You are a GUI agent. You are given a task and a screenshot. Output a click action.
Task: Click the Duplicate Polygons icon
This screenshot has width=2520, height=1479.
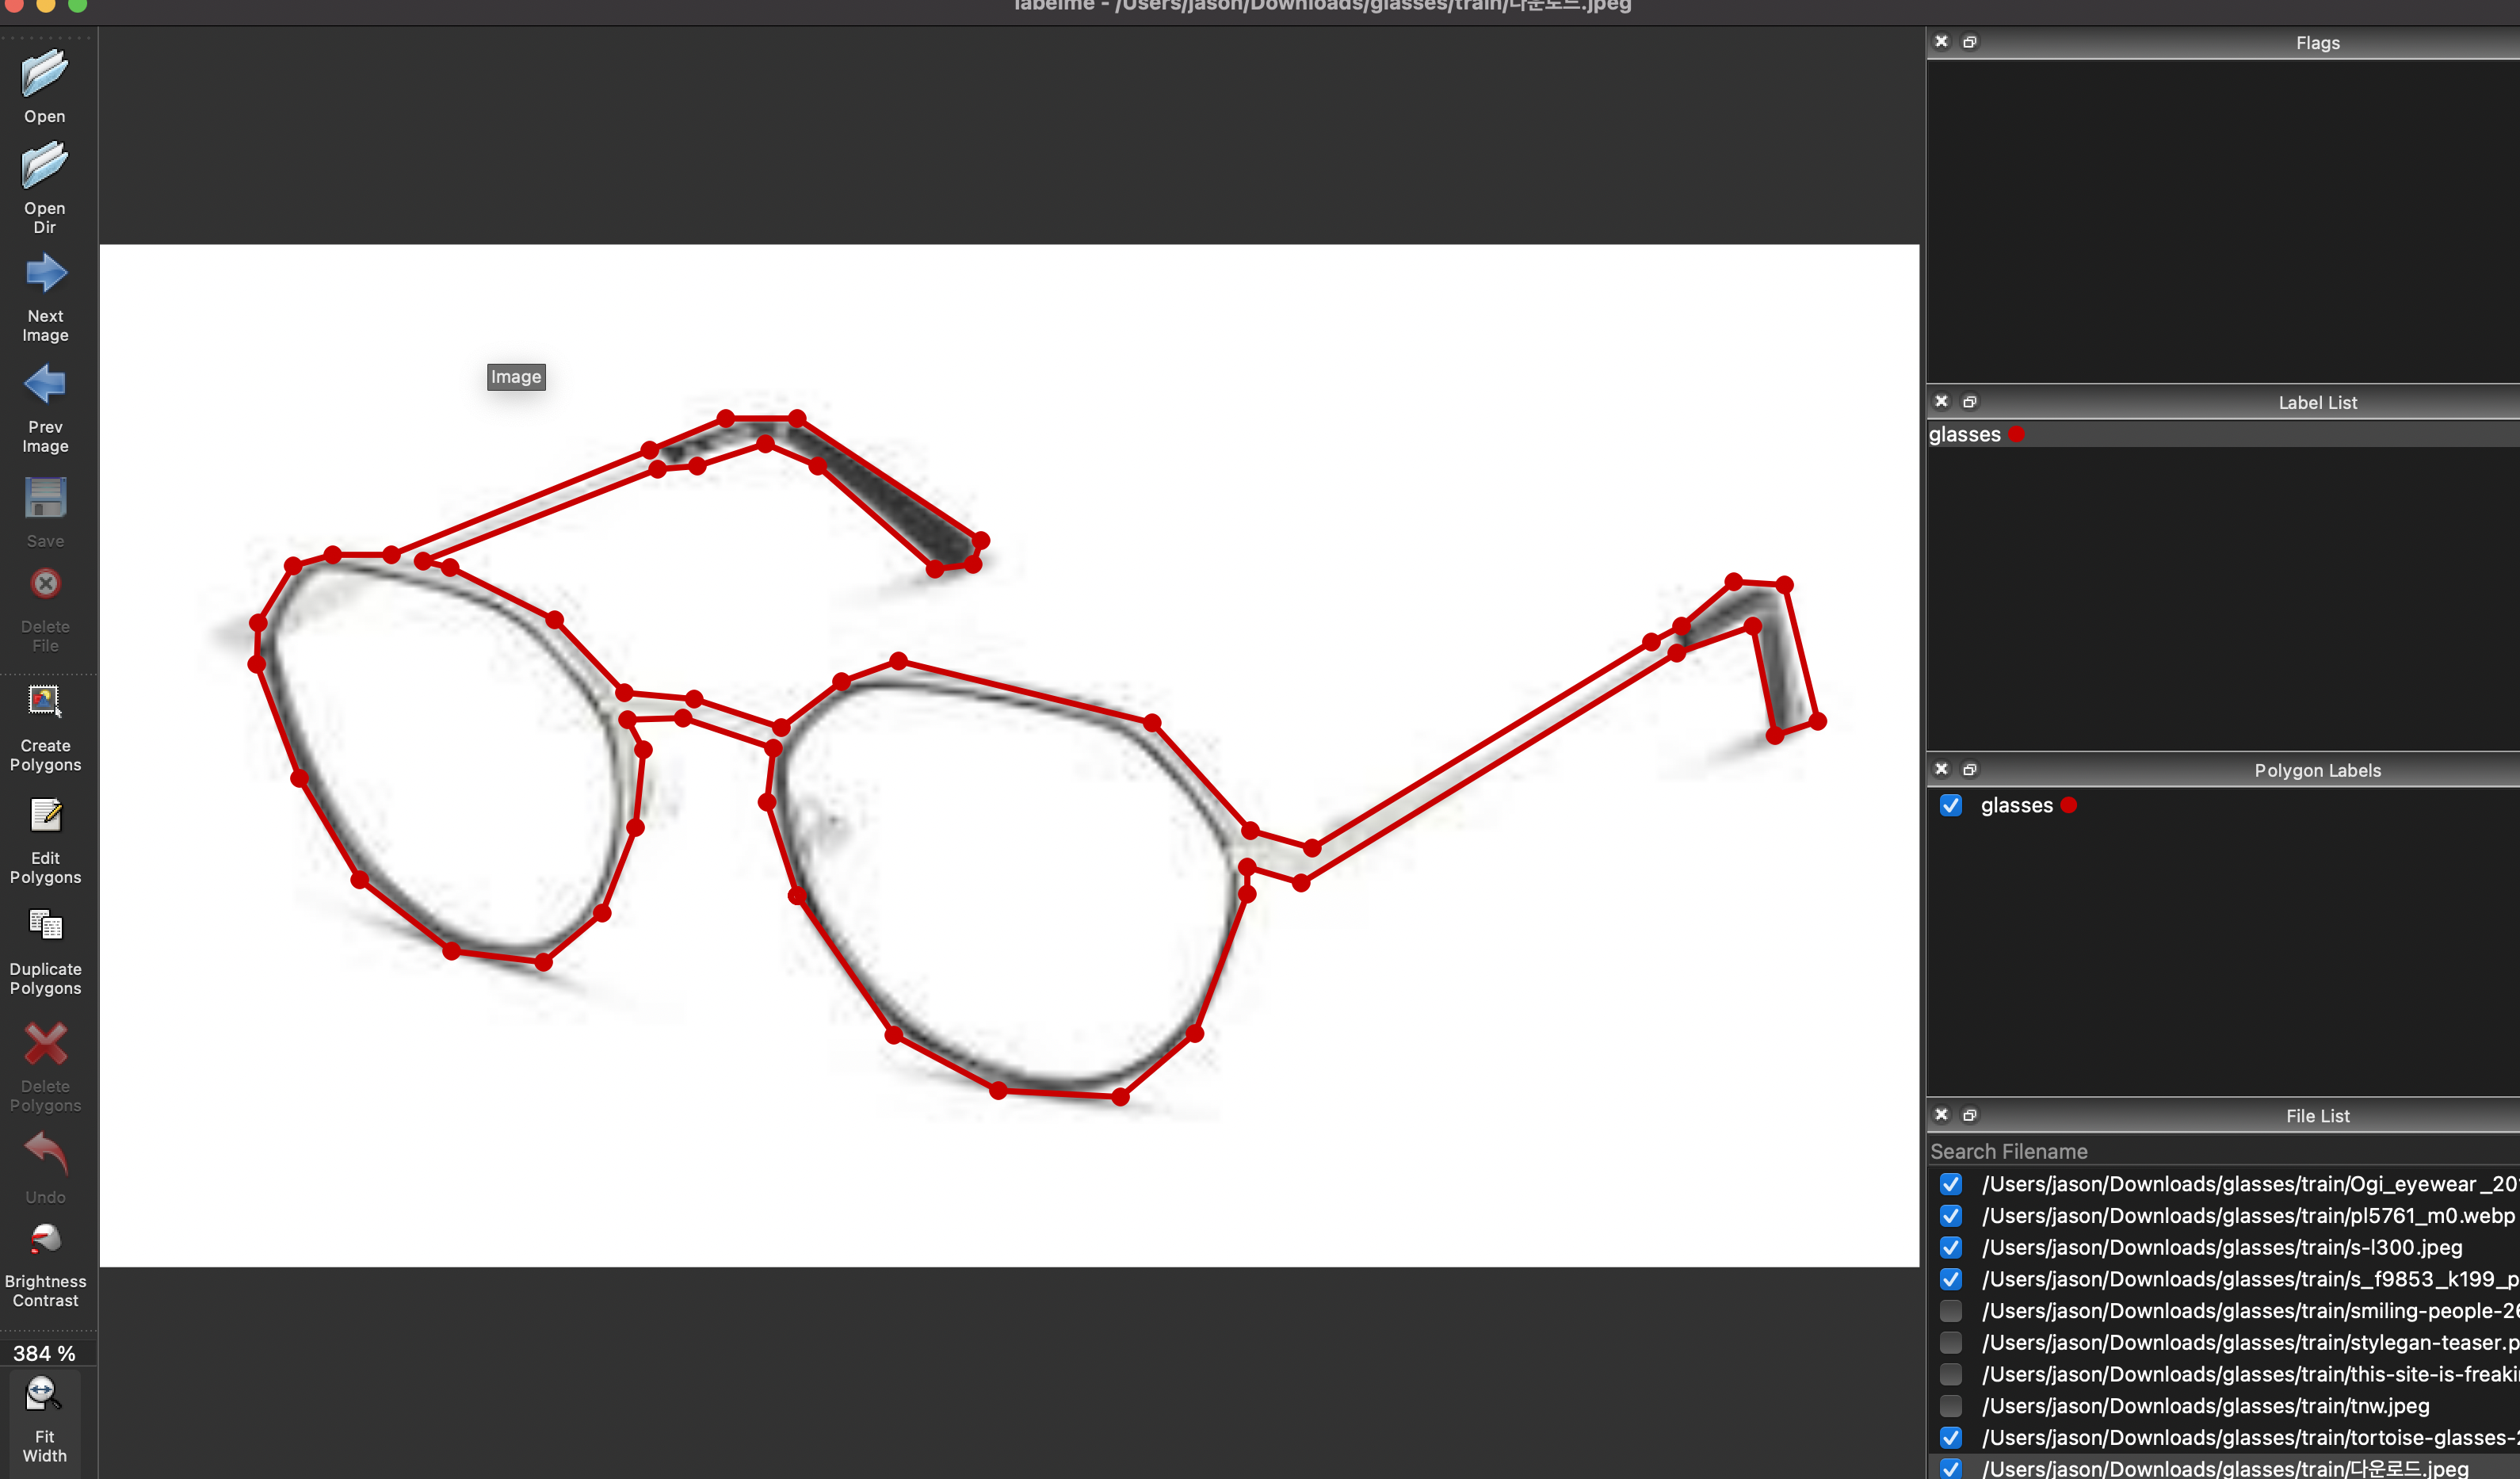coord(45,926)
